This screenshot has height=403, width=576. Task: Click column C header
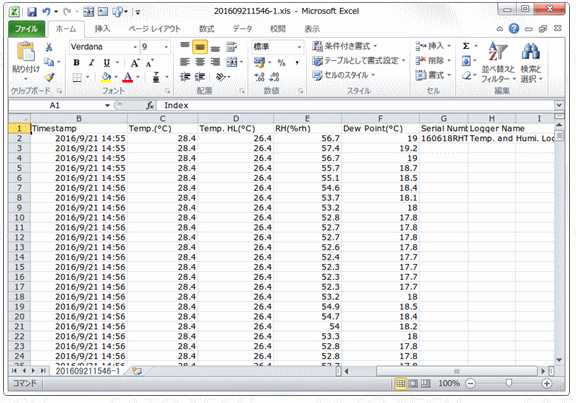coord(162,119)
